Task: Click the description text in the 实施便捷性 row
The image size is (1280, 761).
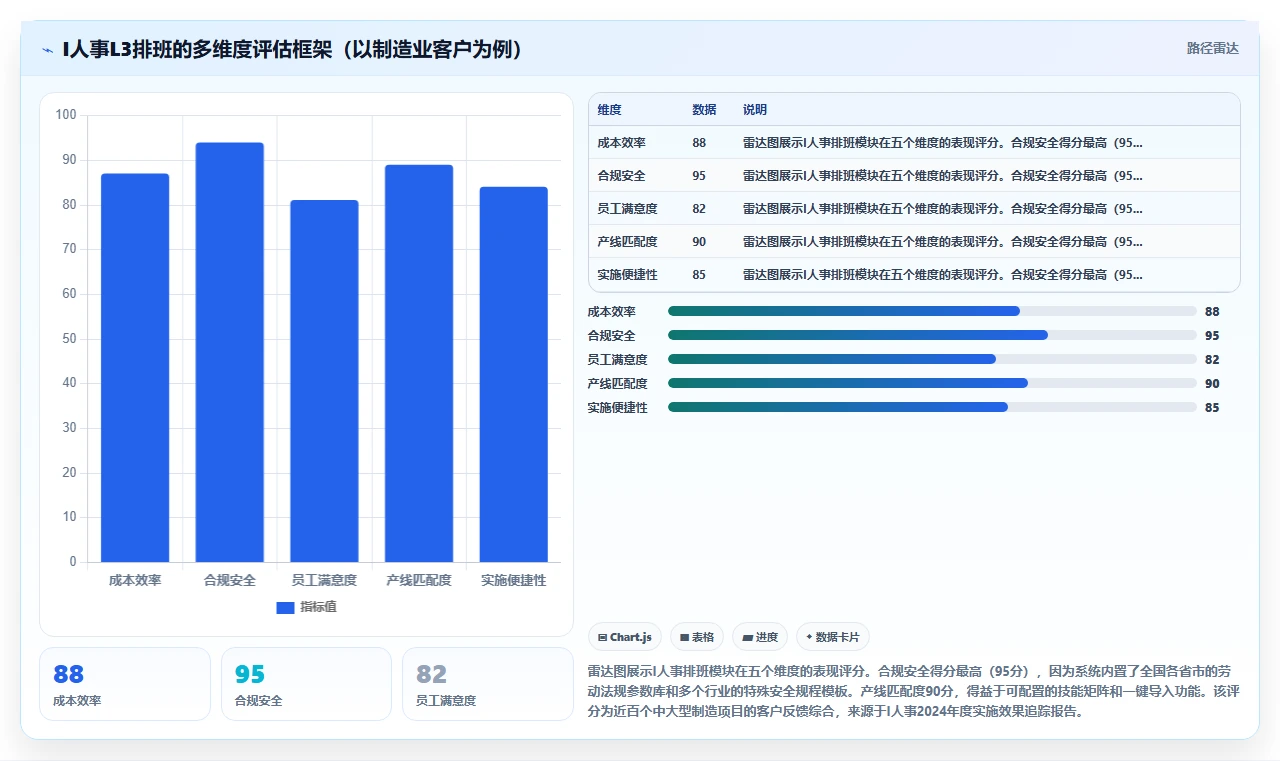Action: (x=942, y=275)
